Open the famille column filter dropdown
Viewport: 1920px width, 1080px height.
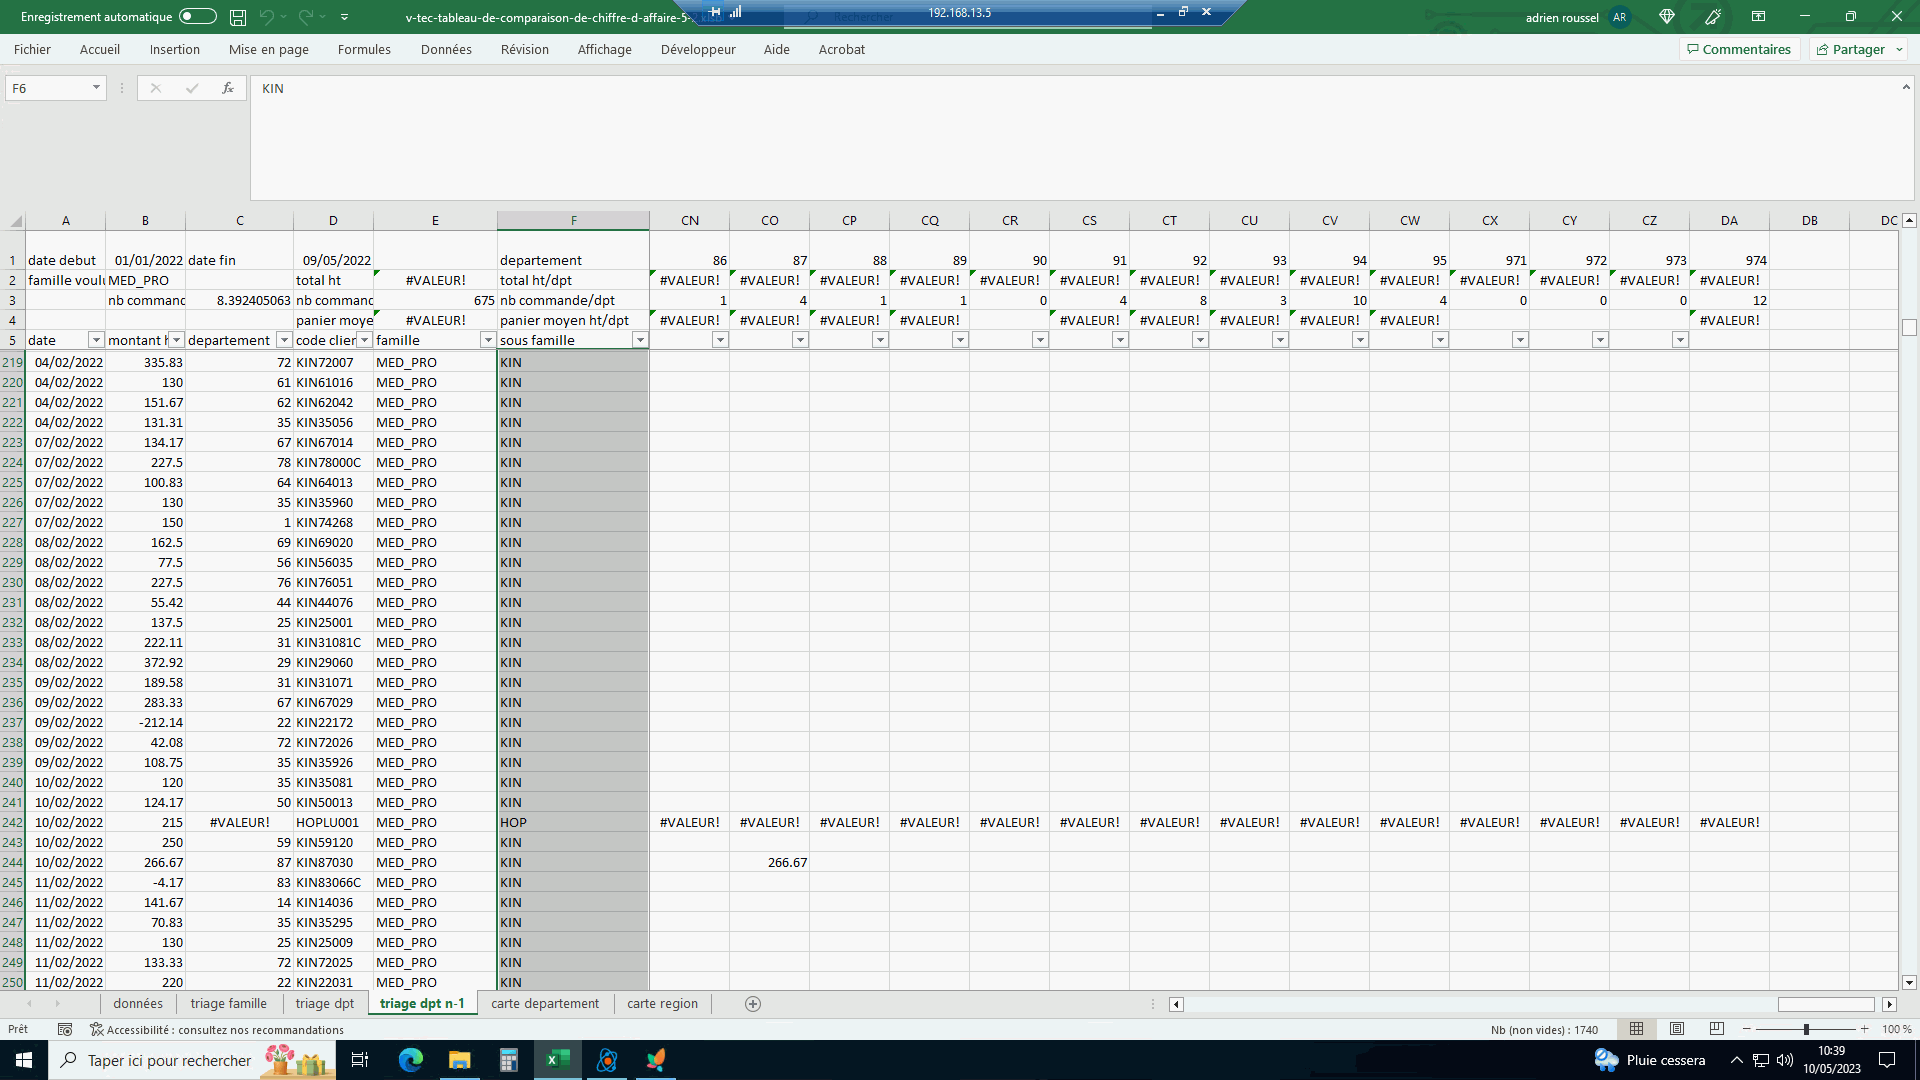(x=488, y=340)
